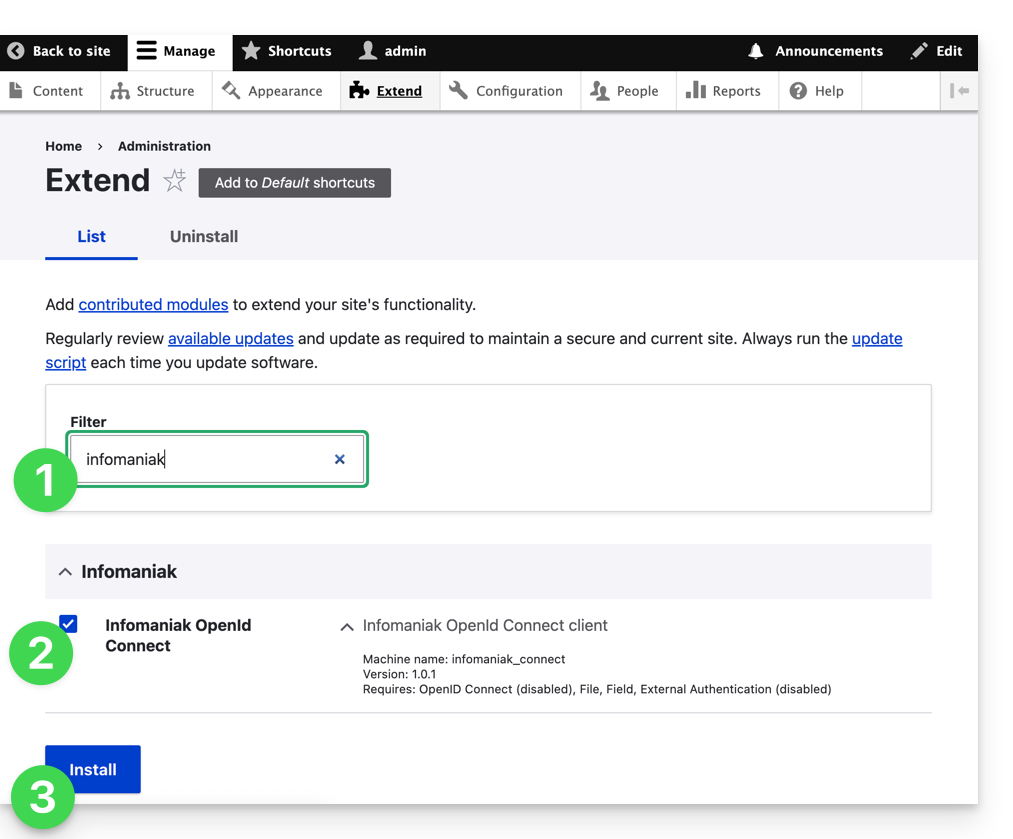Open the Content menu label
1013x839 pixels.
pyautogui.click(x=58, y=91)
